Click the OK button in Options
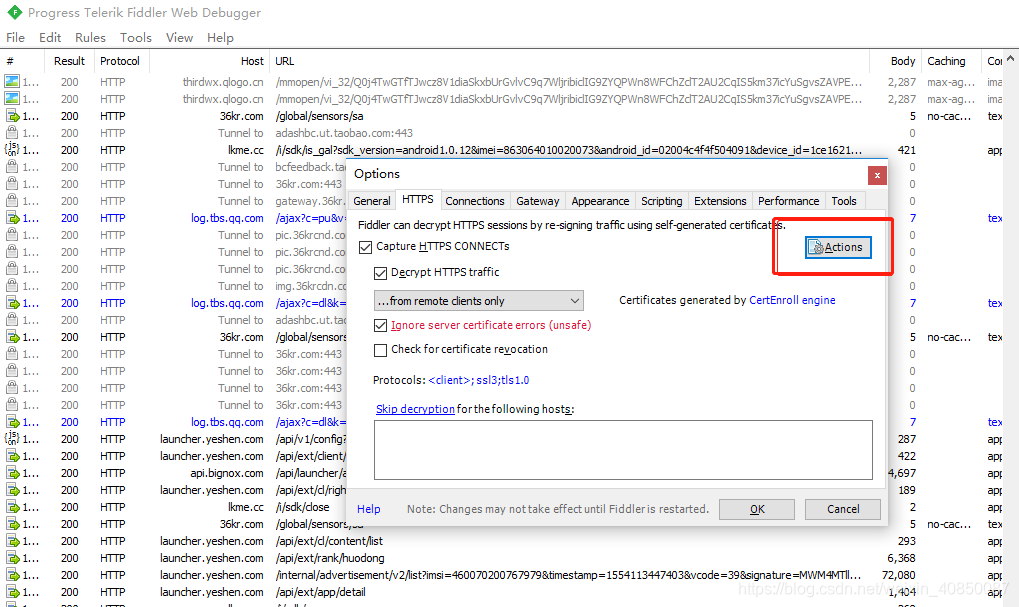Viewport: 1019px width, 607px height. tap(757, 509)
